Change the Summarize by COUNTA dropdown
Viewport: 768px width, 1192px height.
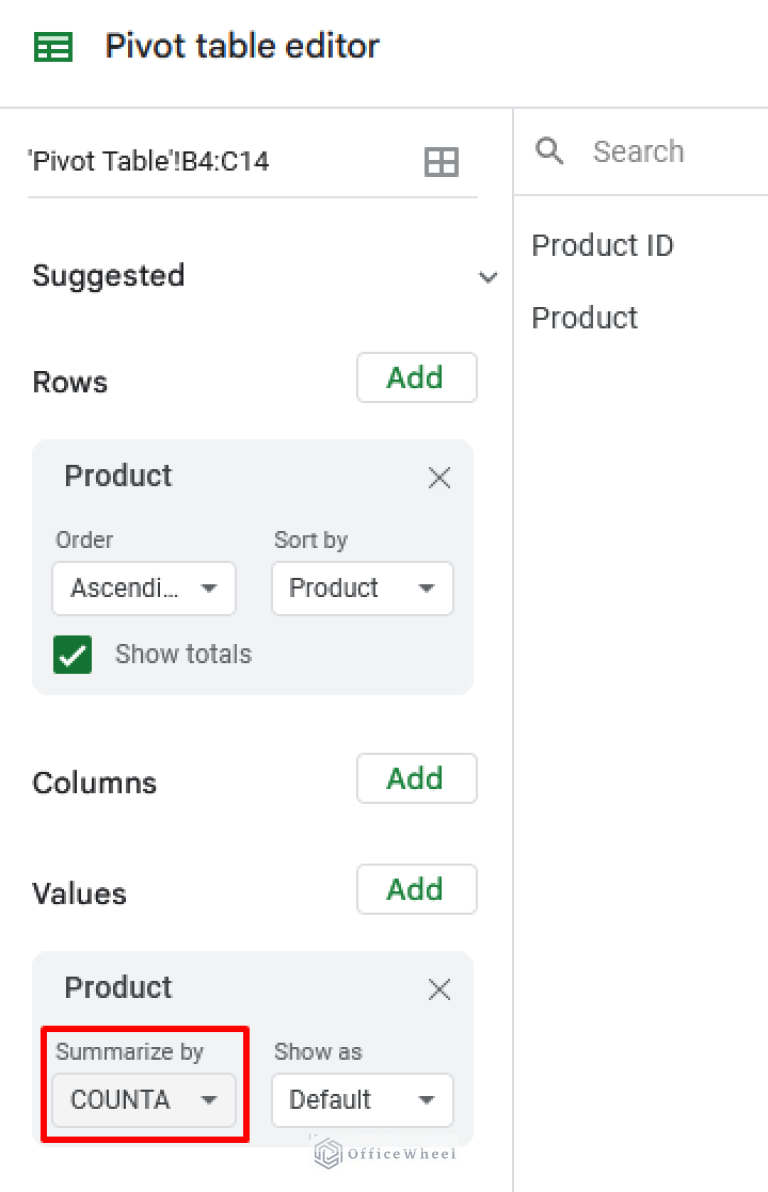coord(143,1100)
